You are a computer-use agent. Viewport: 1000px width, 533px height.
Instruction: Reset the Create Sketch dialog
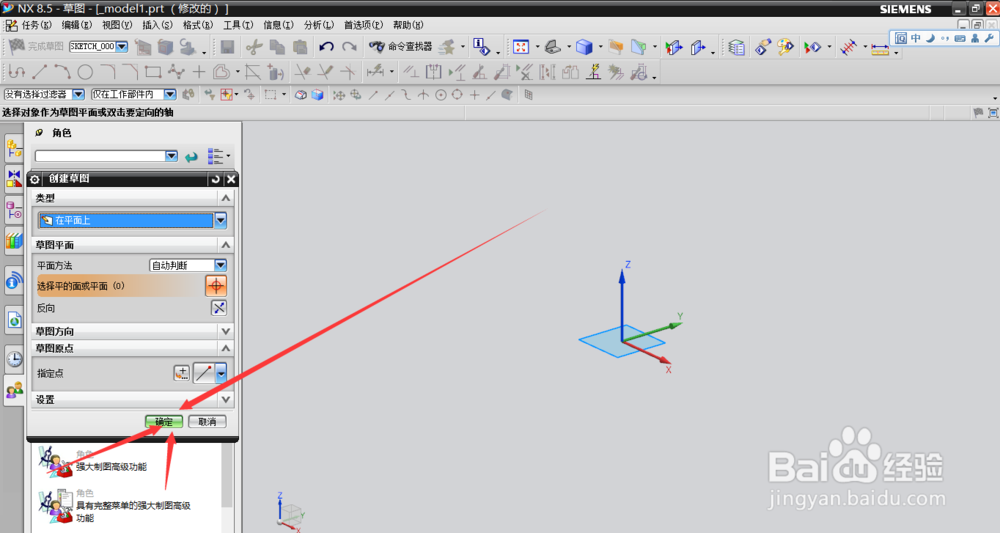point(216,179)
